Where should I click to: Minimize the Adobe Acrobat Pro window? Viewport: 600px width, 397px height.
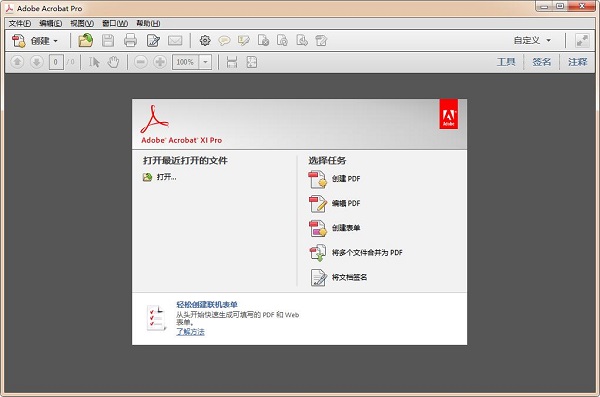[x=544, y=6]
